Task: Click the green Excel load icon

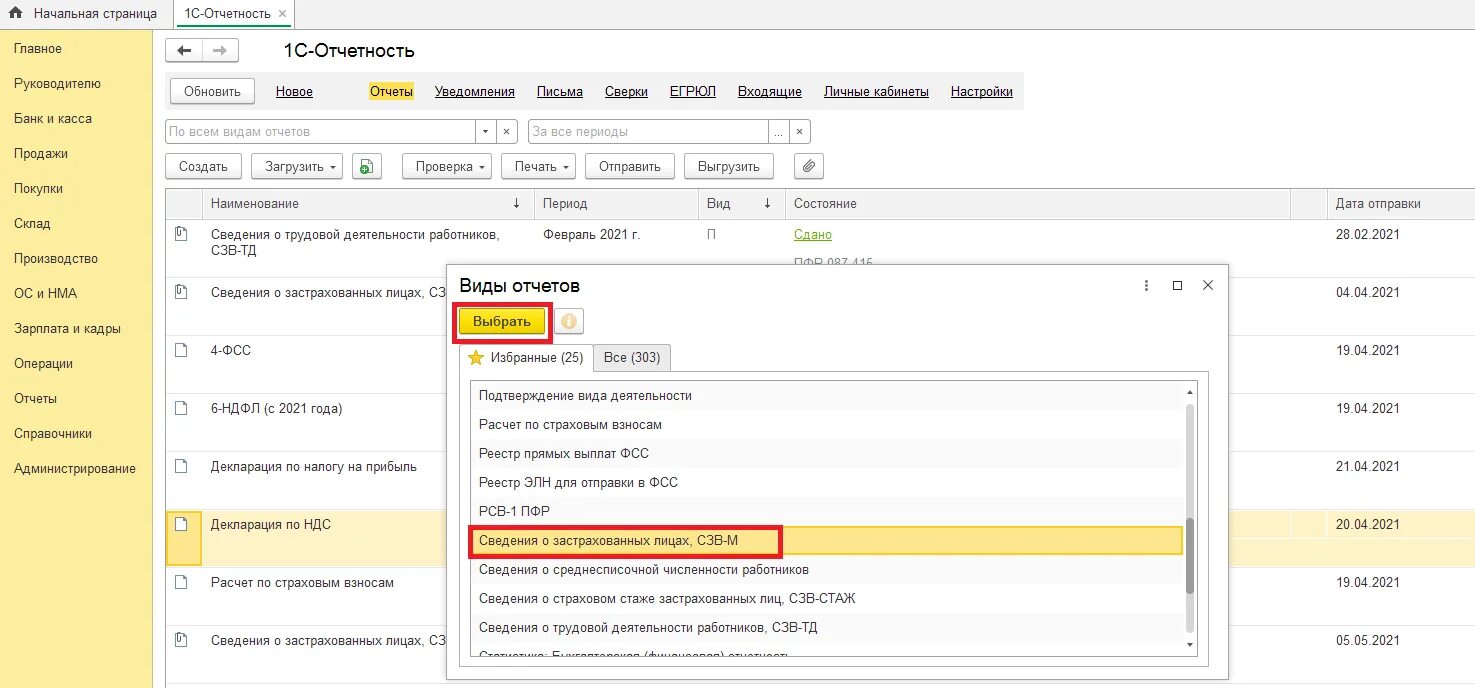Action: [x=367, y=166]
